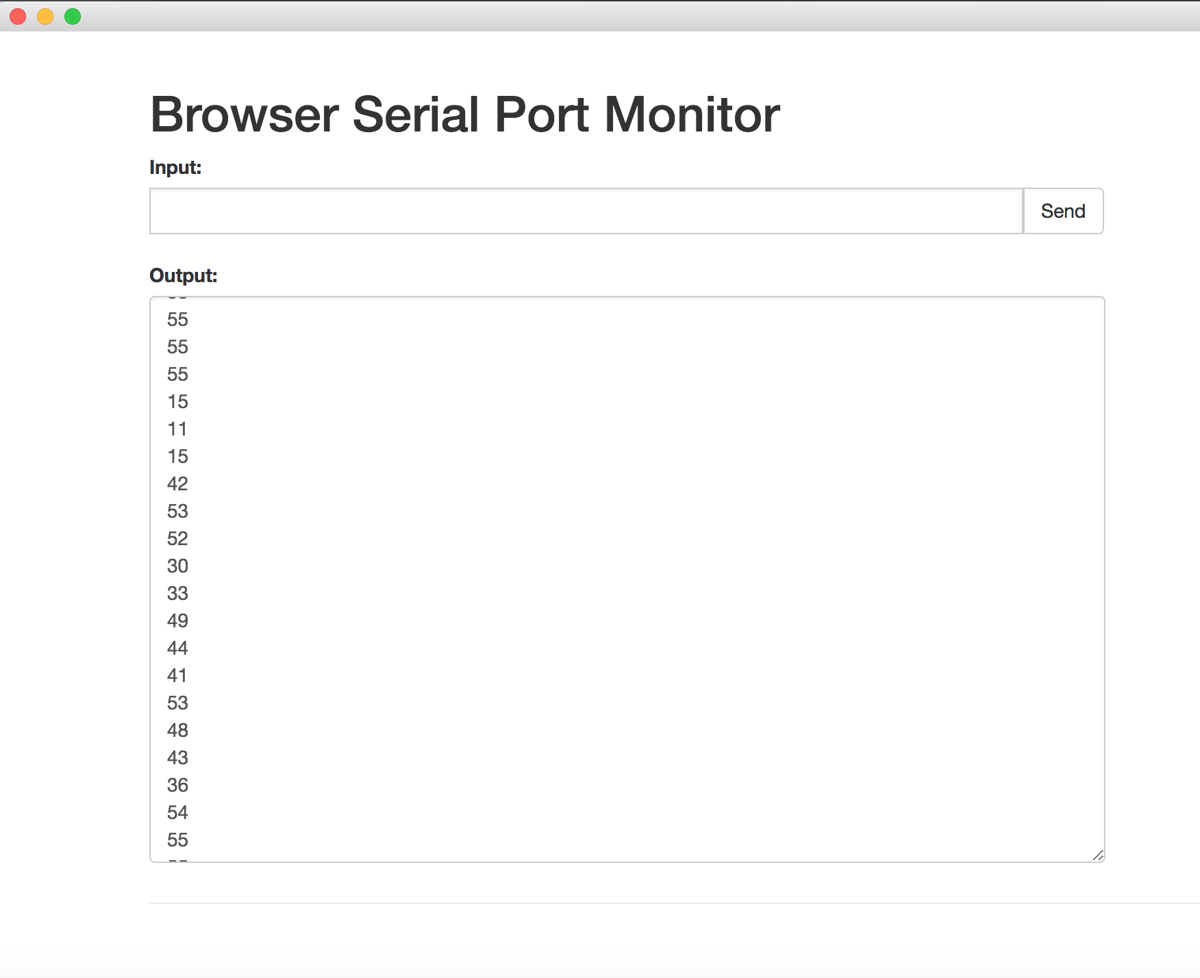Select the output value 42
The height and width of the screenshot is (978, 1200).
(x=178, y=484)
